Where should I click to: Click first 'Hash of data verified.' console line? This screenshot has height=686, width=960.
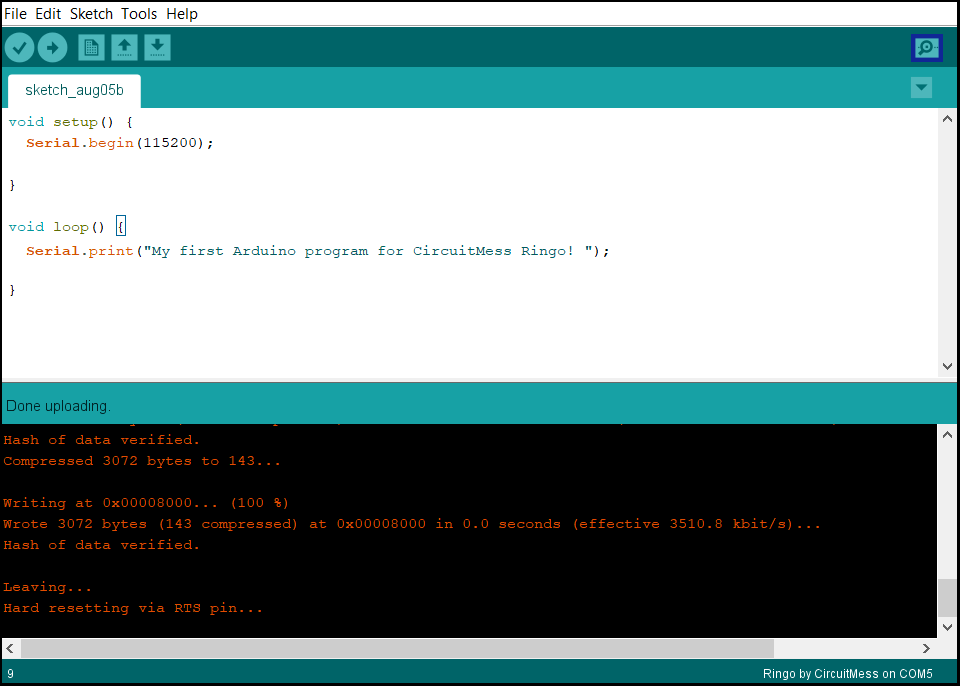[102, 440]
